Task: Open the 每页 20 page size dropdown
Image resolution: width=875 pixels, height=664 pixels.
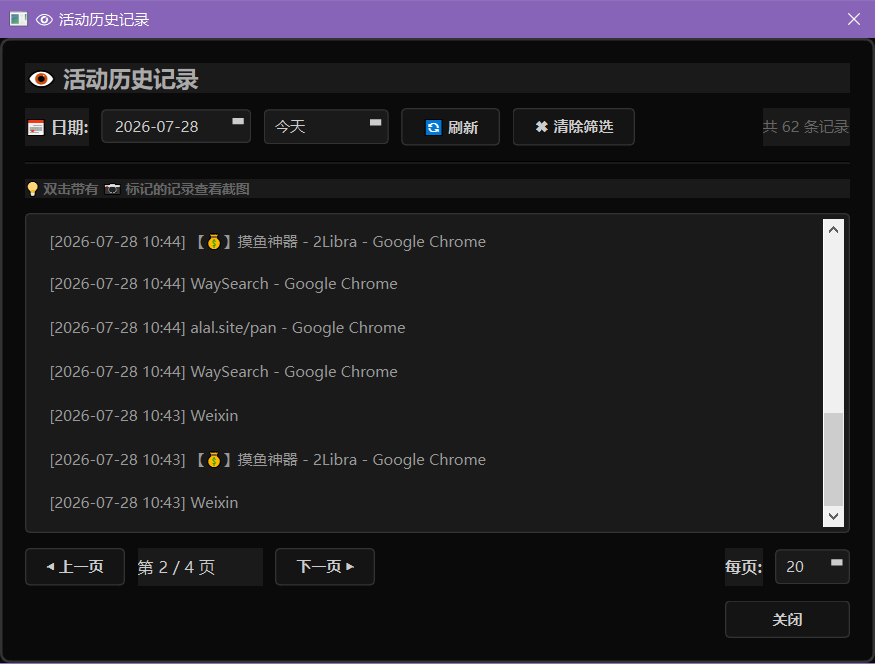Action: (812, 567)
